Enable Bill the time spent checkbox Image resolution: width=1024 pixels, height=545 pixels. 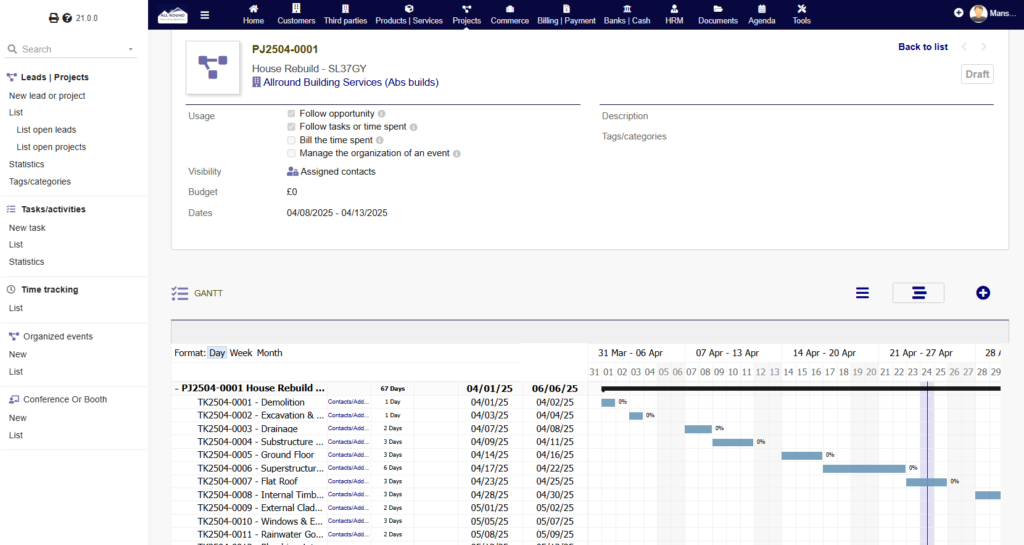[x=291, y=140]
